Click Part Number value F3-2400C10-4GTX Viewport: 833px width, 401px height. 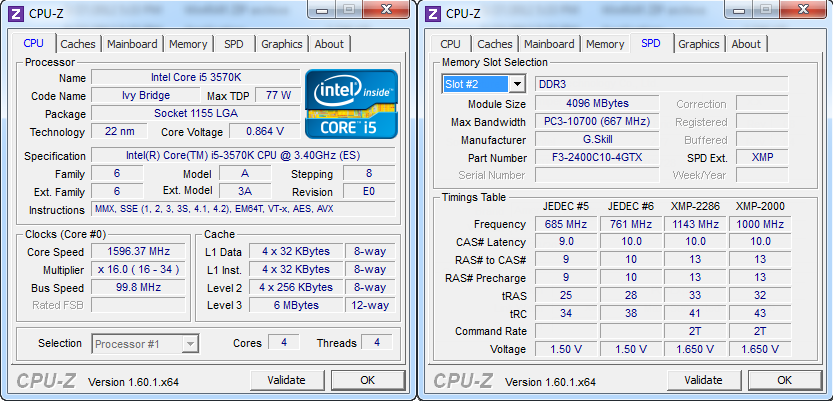pos(597,158)
